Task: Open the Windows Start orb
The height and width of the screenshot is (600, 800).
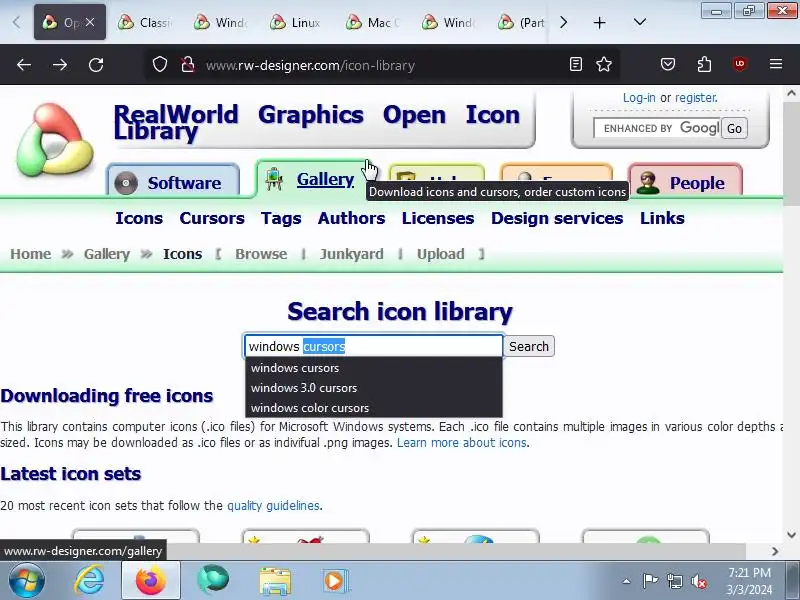Action: (x=26, y=580)
